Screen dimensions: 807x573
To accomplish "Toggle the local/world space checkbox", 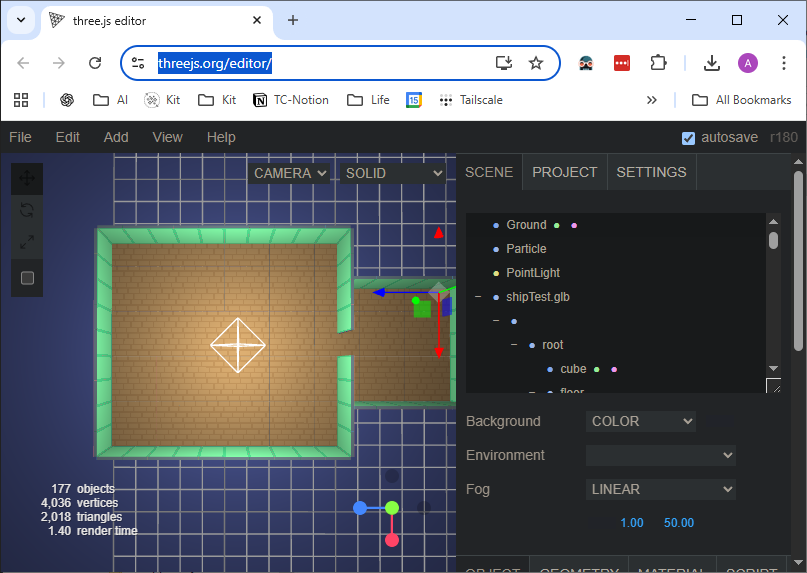I will pos(27,278).
